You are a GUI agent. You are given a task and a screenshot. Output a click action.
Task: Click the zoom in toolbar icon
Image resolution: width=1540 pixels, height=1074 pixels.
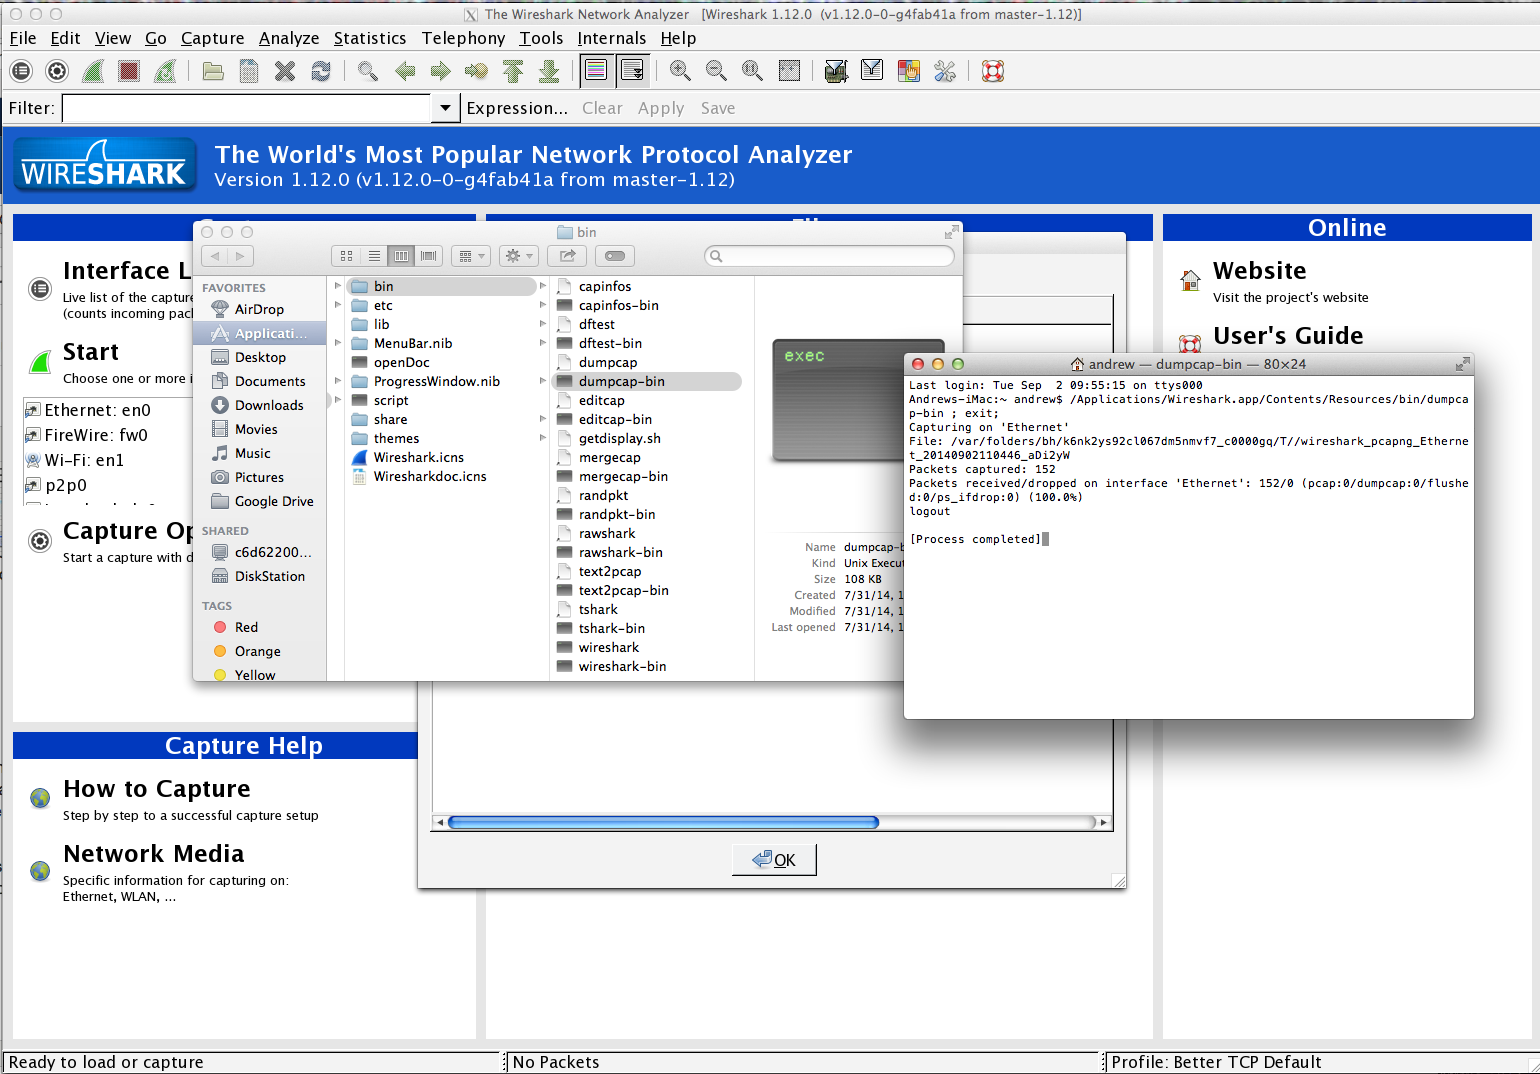click(x=680, y=71)
